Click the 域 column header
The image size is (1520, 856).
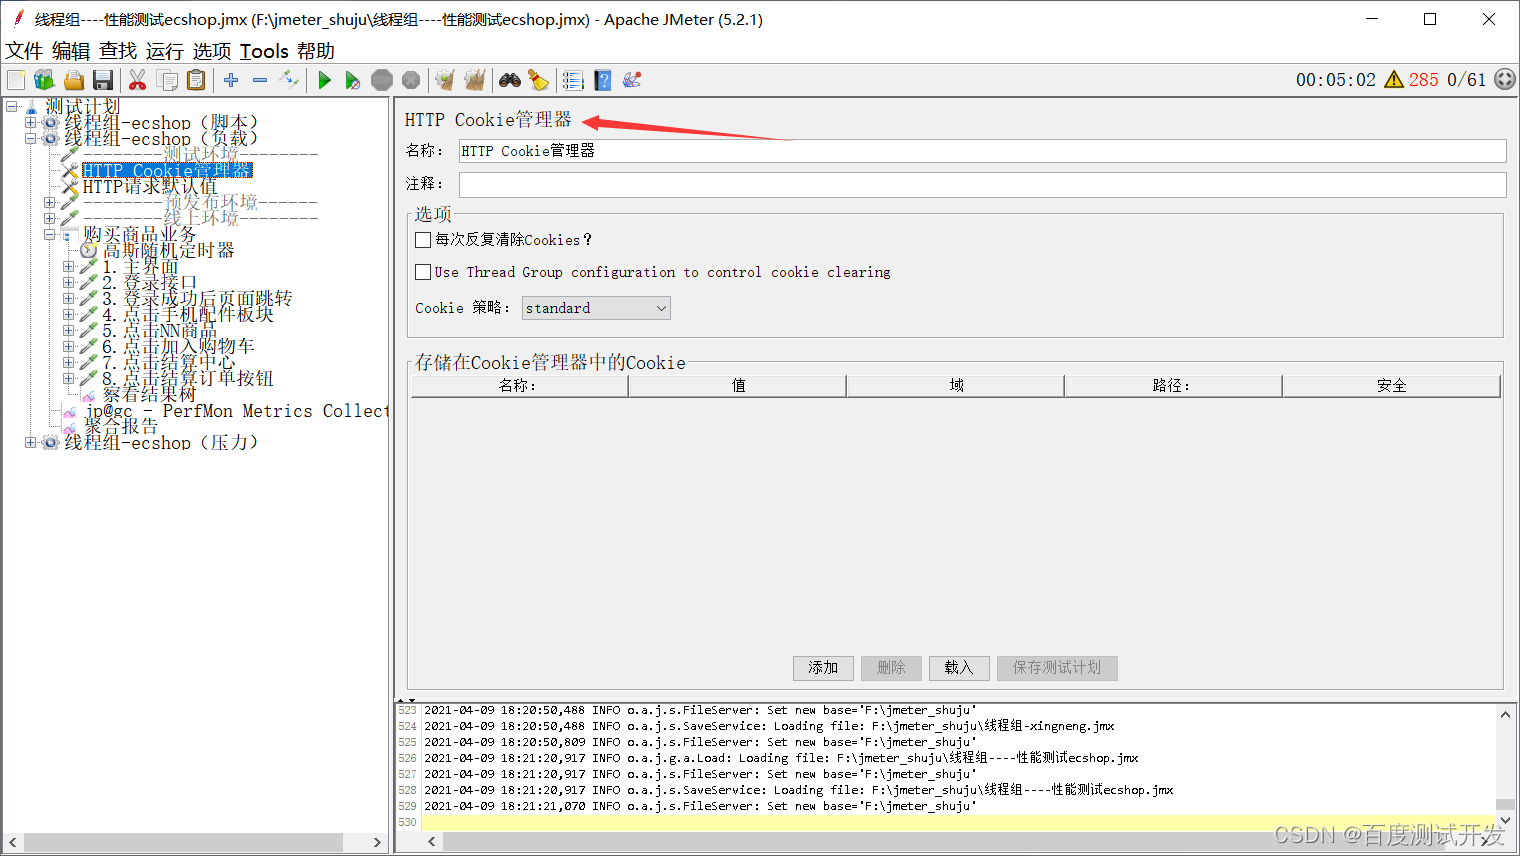click(x=956, y=386)
